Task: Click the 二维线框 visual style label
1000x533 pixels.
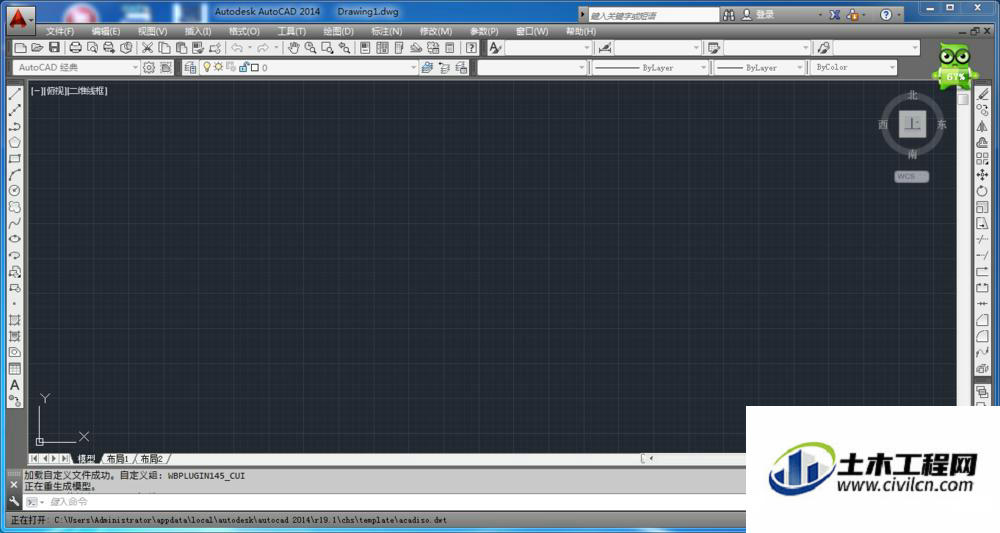Action: 87,91
